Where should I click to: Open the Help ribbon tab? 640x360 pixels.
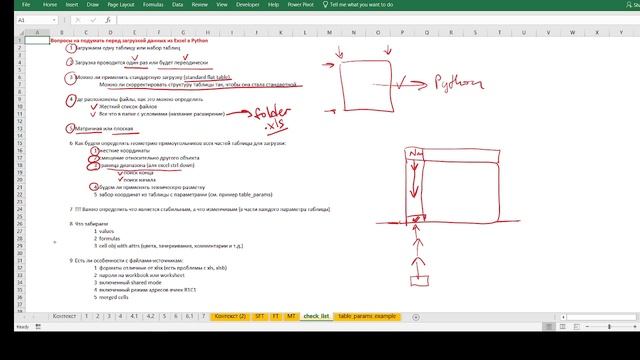273,4
